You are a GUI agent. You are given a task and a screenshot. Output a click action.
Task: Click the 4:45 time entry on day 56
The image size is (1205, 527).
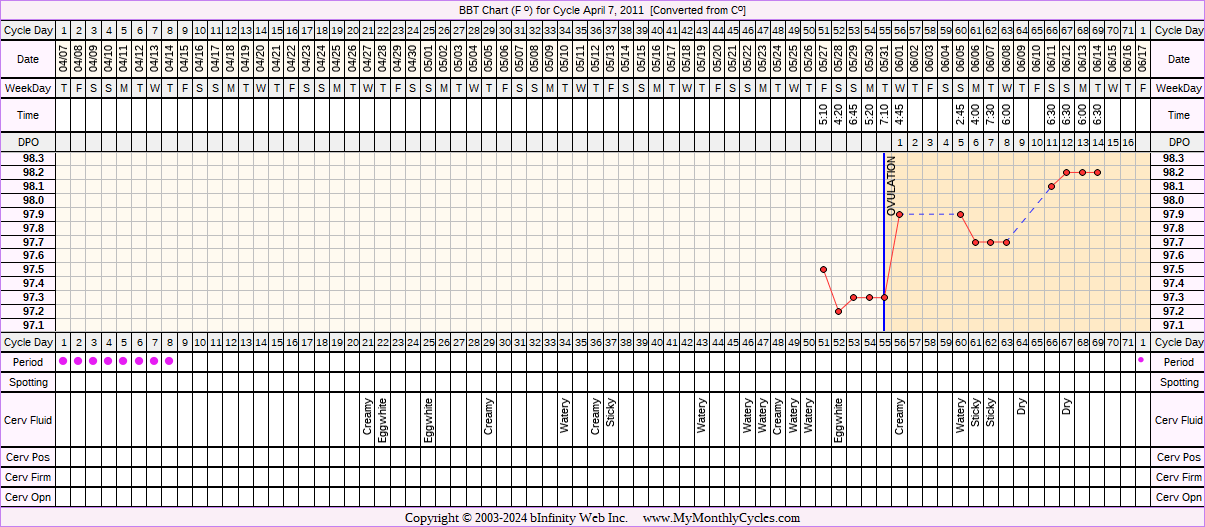click(899, 115)
